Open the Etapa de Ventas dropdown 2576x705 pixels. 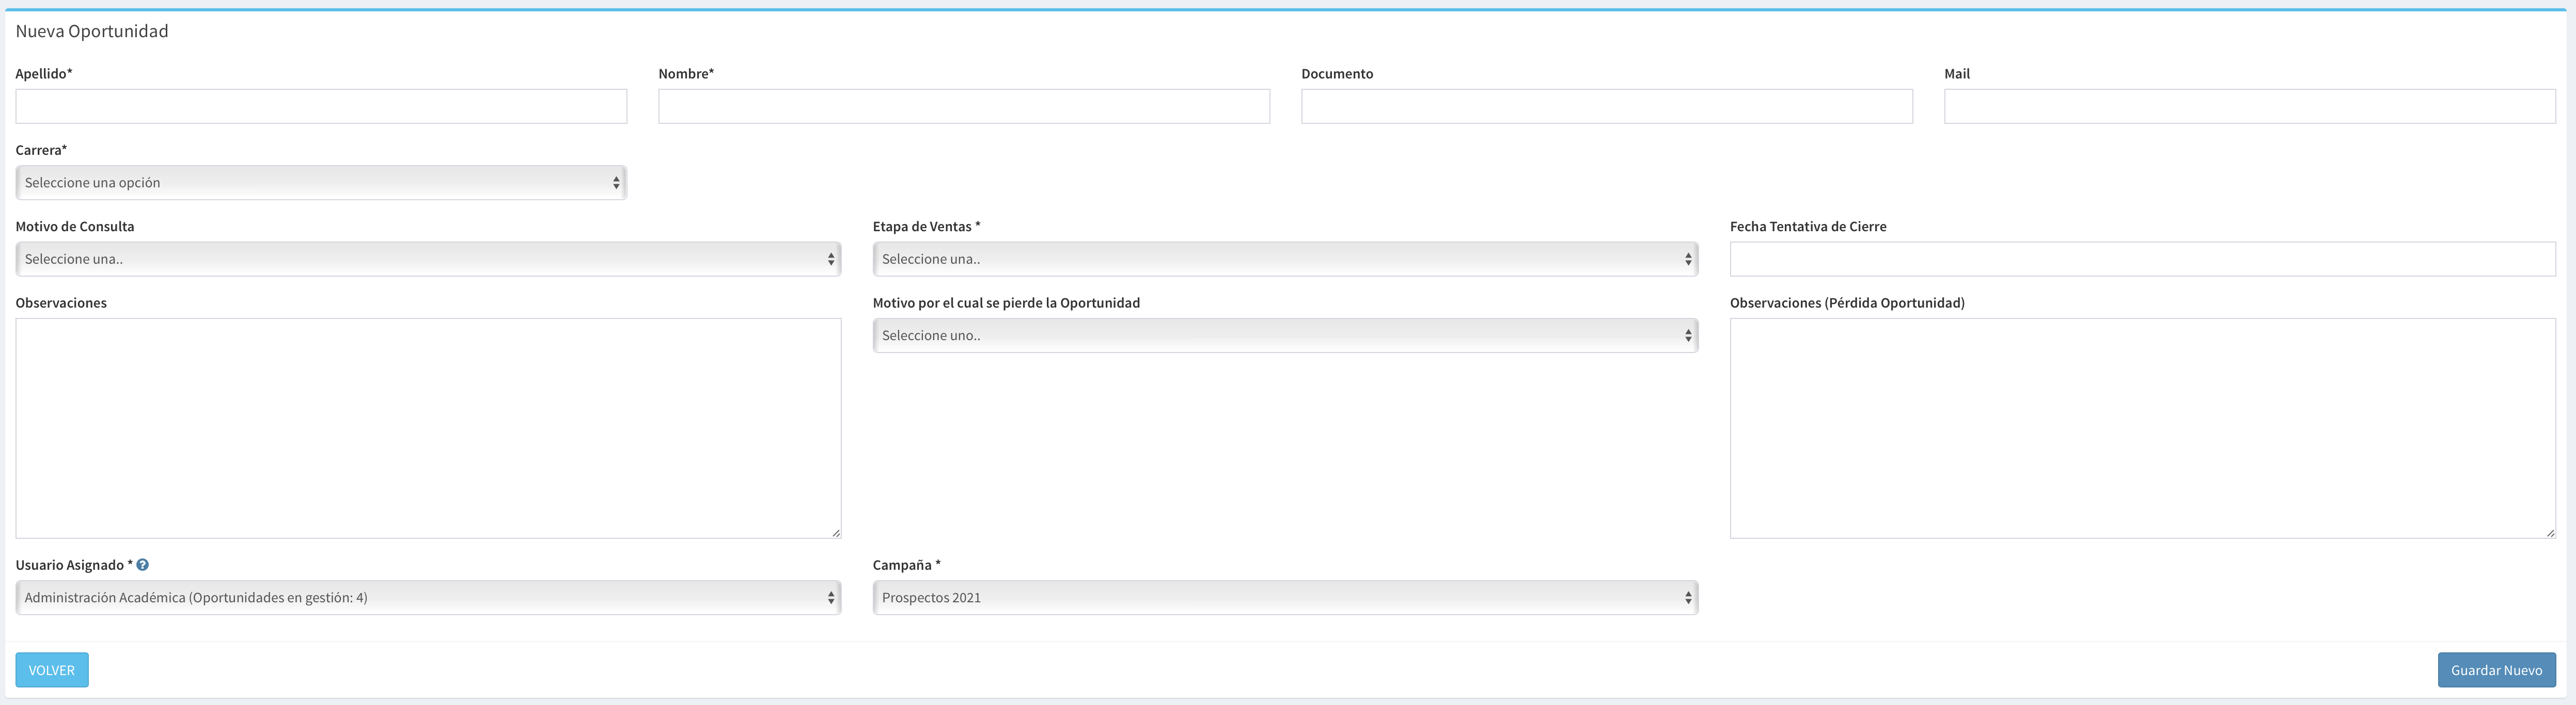point(1284,259)
